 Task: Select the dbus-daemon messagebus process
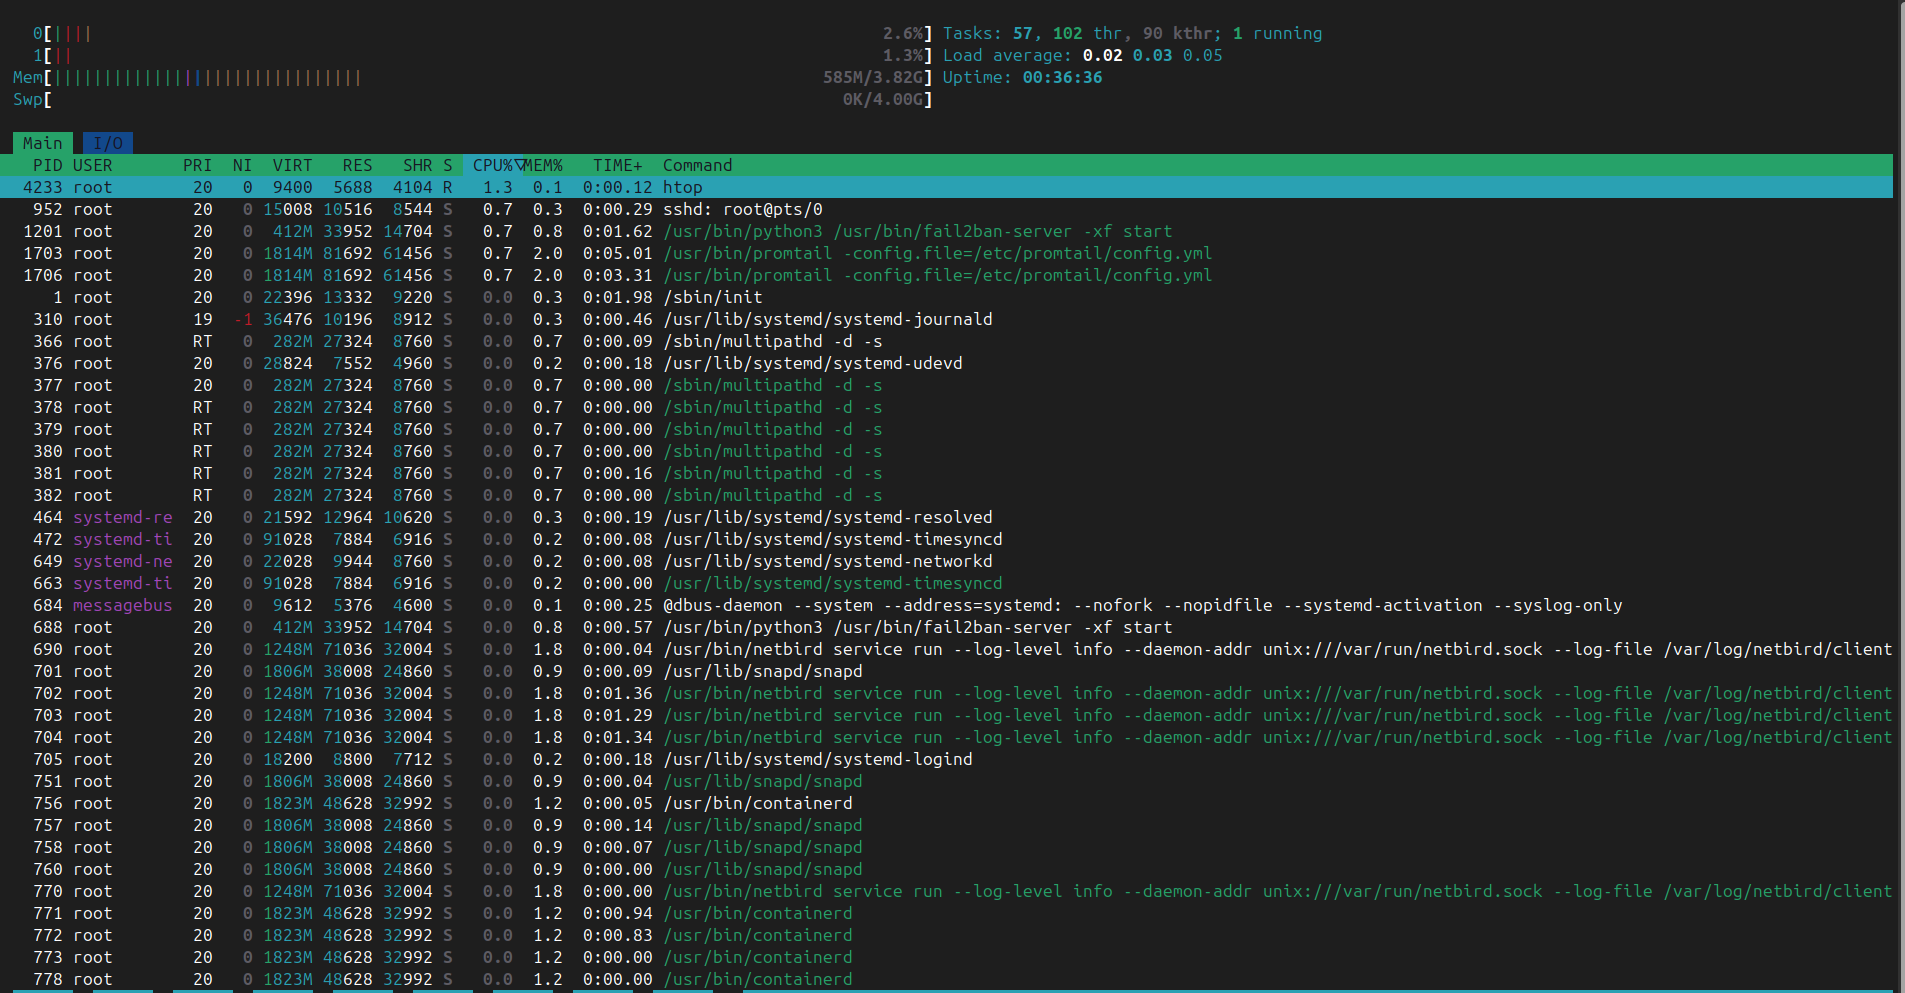tap(946, 605)
